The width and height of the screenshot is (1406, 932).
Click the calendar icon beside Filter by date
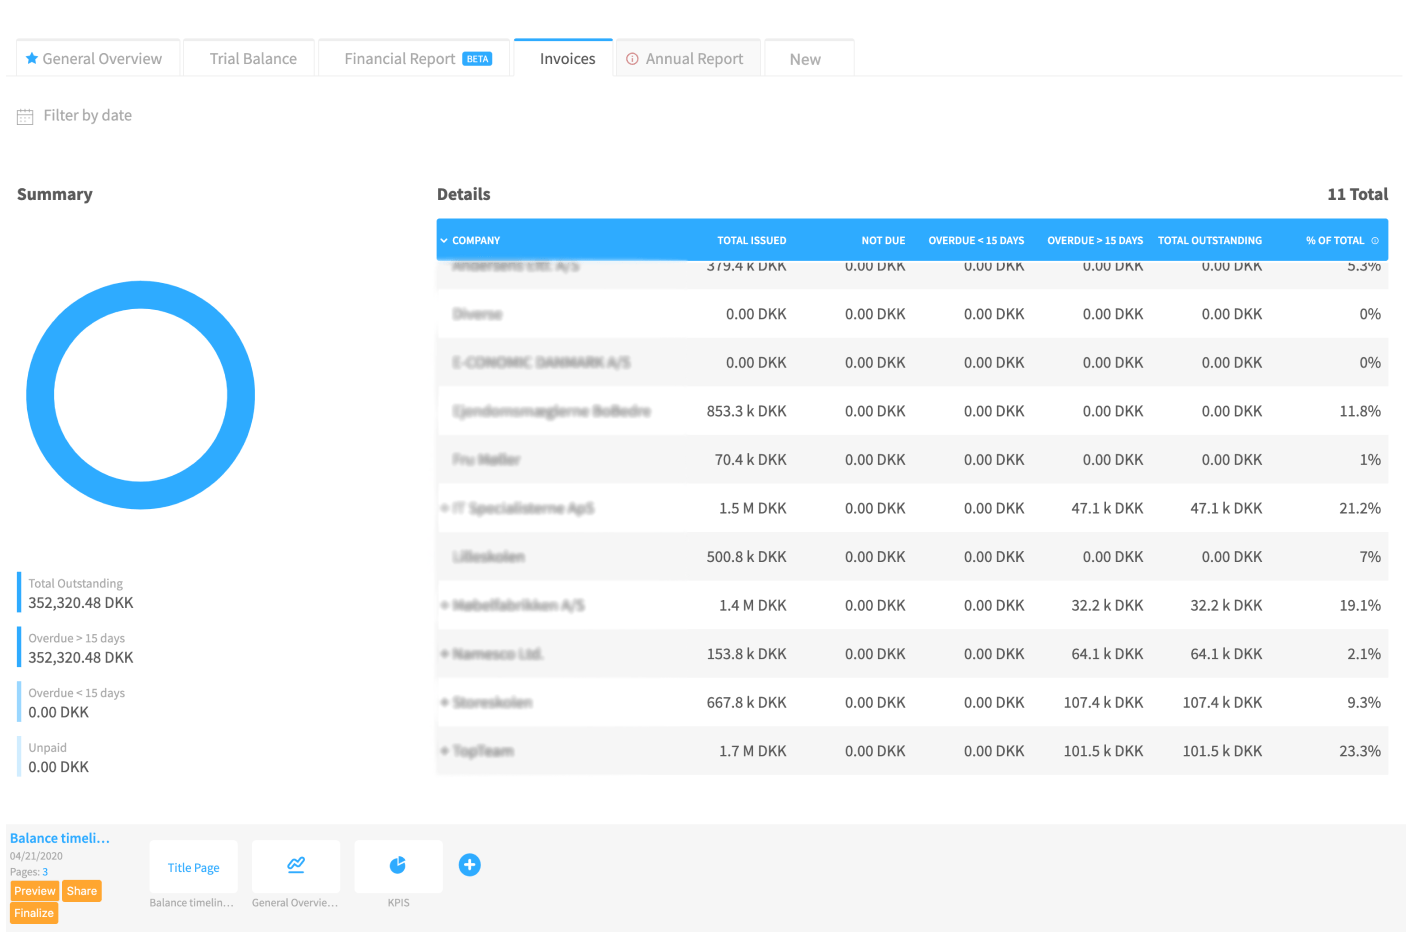click(25, 115)
